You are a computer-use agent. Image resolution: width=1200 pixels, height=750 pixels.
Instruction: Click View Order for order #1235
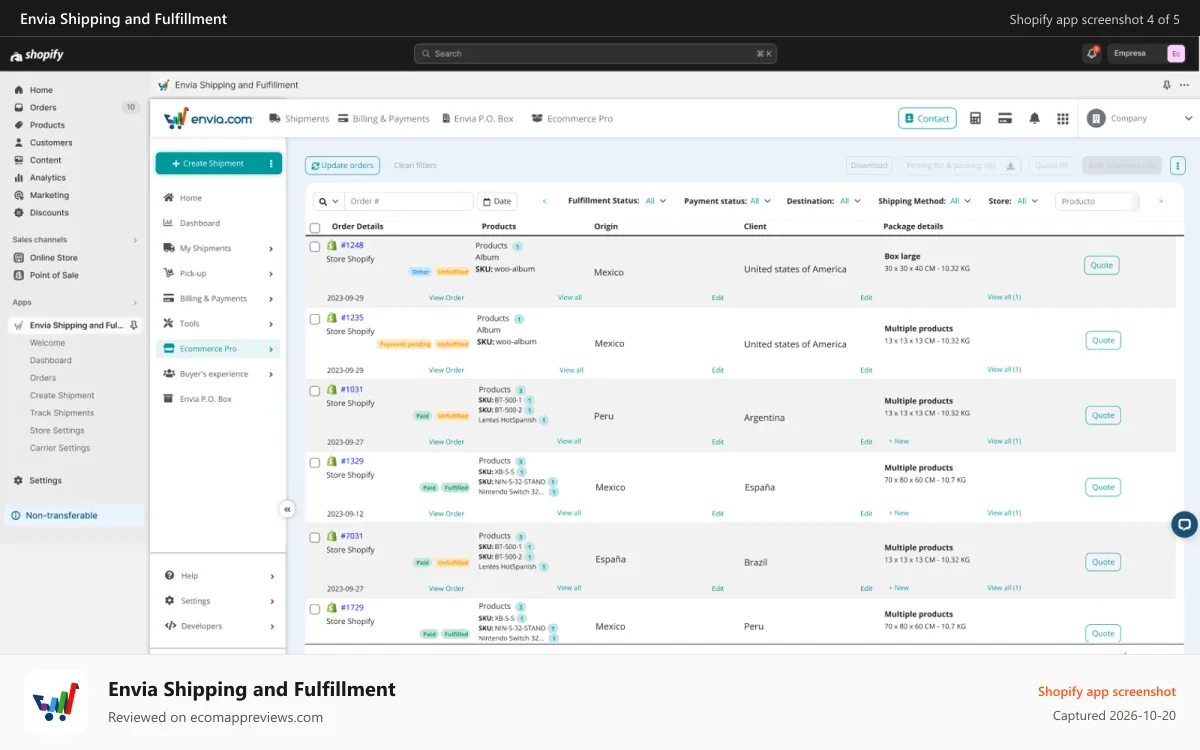click(x=447, y=370)
